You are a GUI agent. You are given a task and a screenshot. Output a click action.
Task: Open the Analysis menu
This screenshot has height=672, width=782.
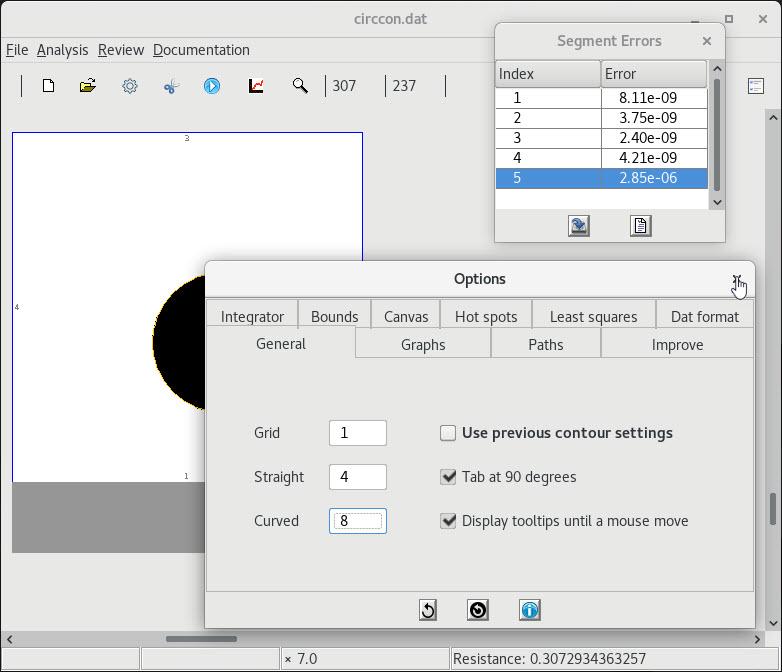[x=62, y=50]
